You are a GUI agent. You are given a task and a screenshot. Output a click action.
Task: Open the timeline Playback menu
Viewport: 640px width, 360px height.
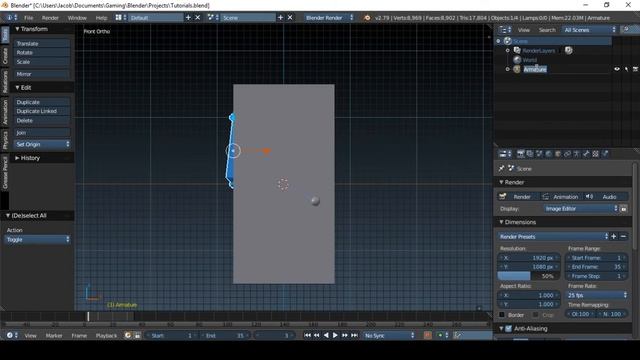pos(106,336)
